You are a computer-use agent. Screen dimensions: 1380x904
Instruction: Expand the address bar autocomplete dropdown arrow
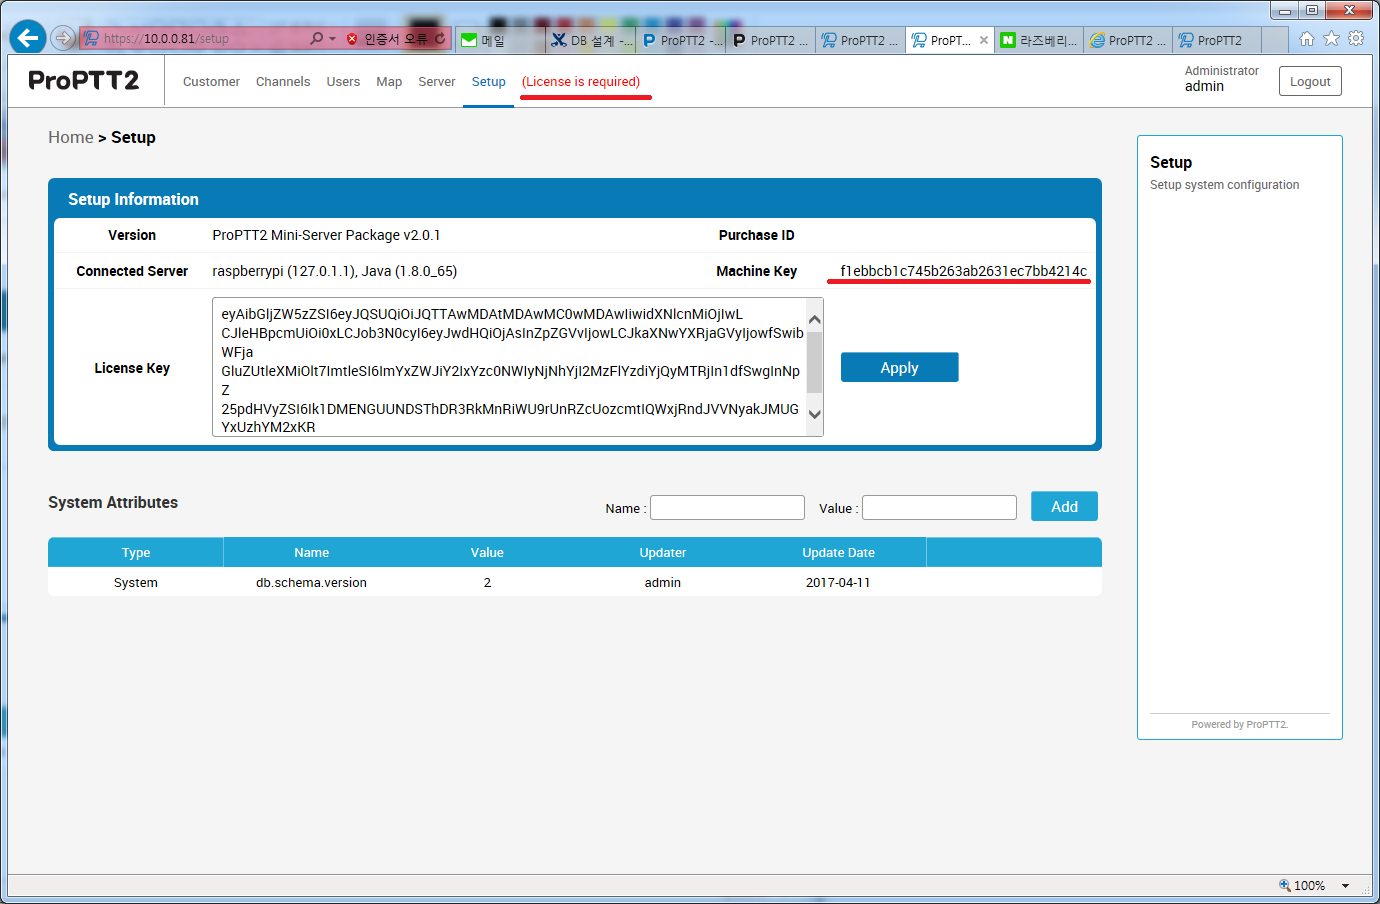pos(332,39)
